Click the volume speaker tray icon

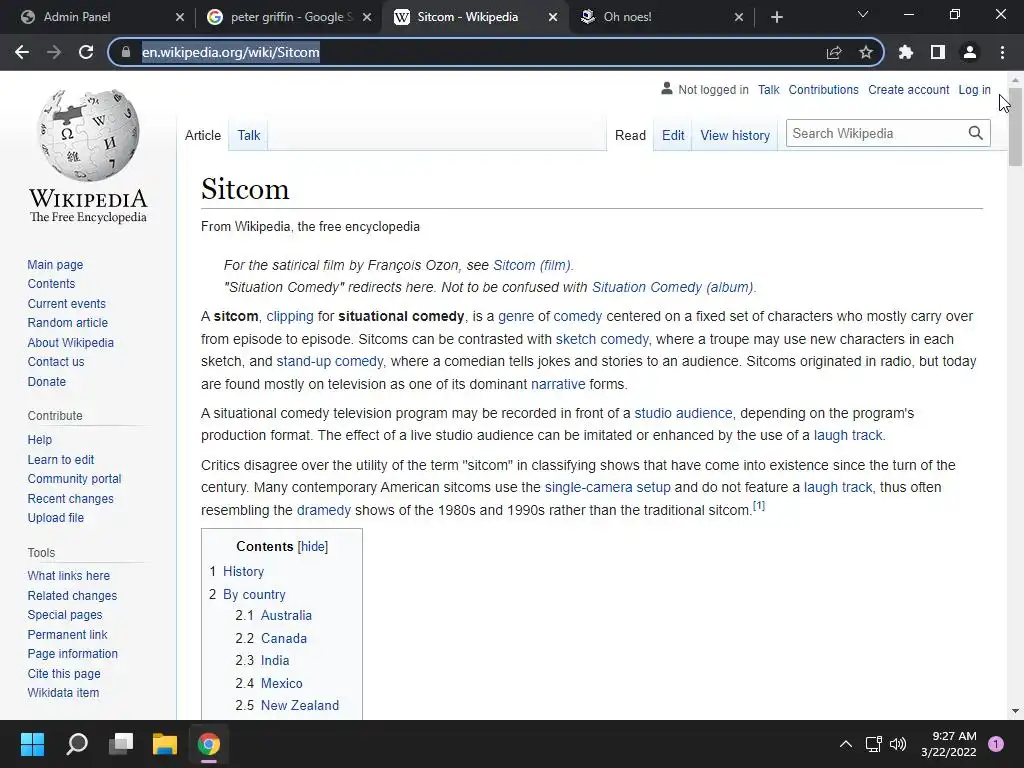(x=899, y=744)
